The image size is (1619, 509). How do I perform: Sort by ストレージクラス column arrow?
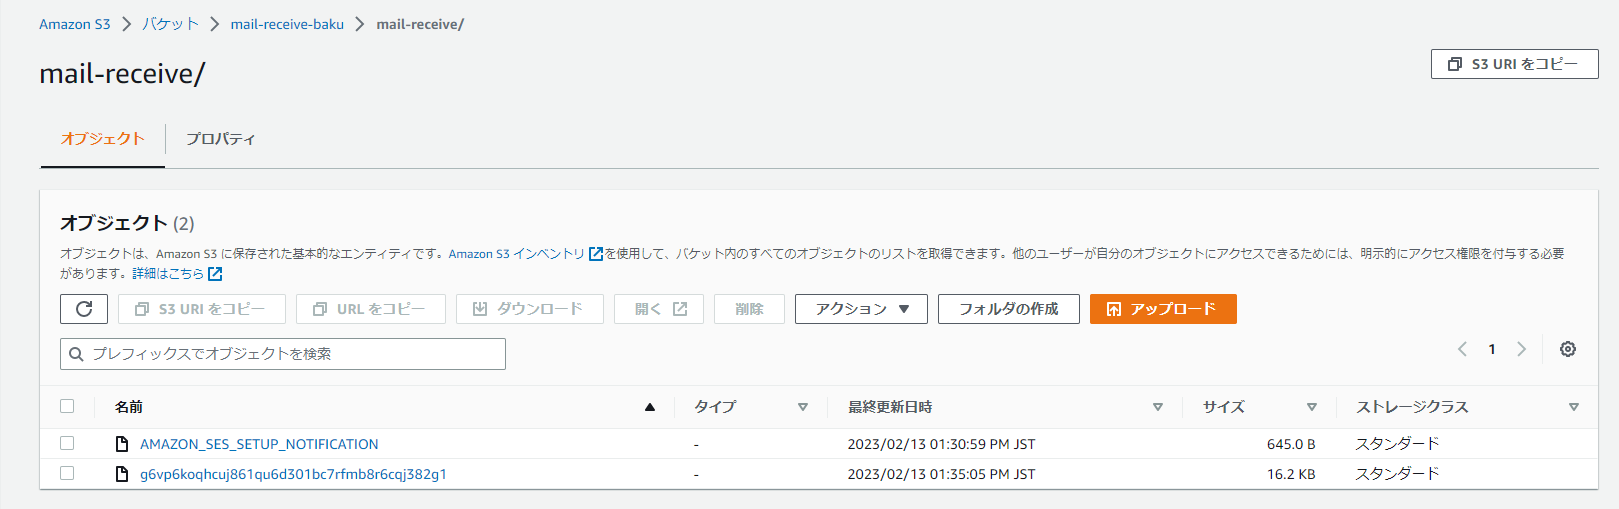tap(1574, 407)
